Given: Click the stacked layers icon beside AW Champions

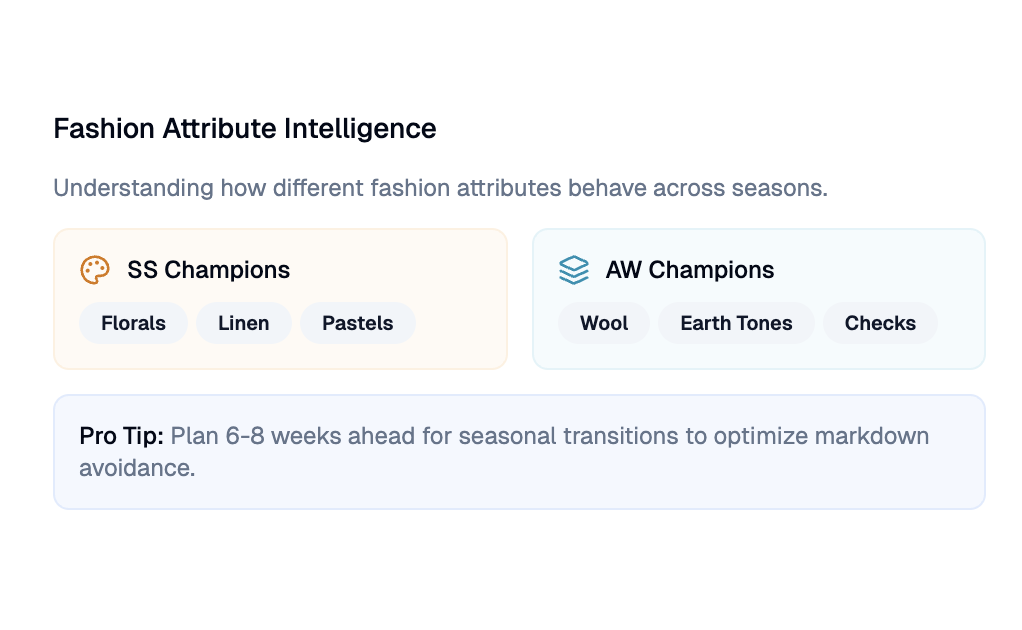Looking at the screenshot, I should point(573,270).
